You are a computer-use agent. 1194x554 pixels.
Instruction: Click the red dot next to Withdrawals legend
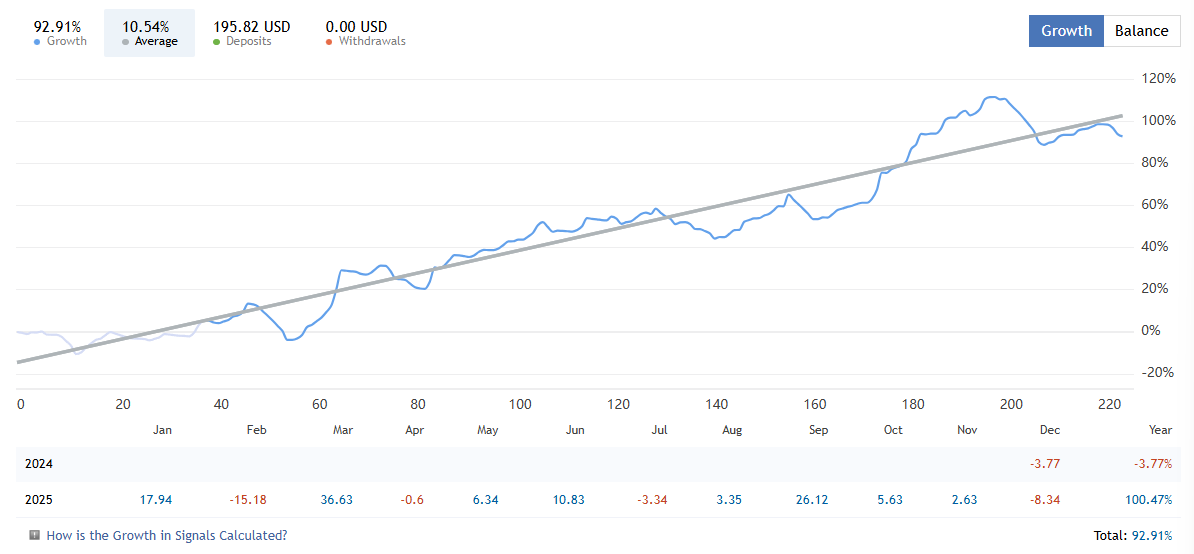[330, 42]
